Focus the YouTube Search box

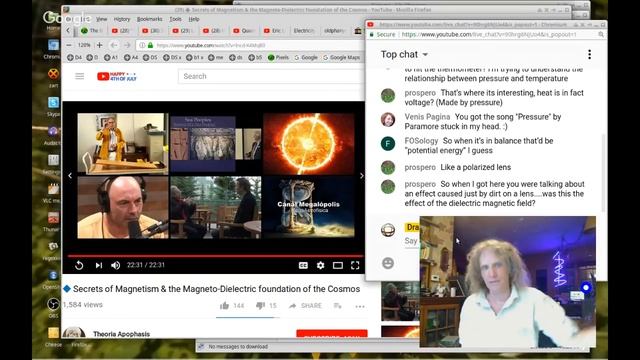270,76
